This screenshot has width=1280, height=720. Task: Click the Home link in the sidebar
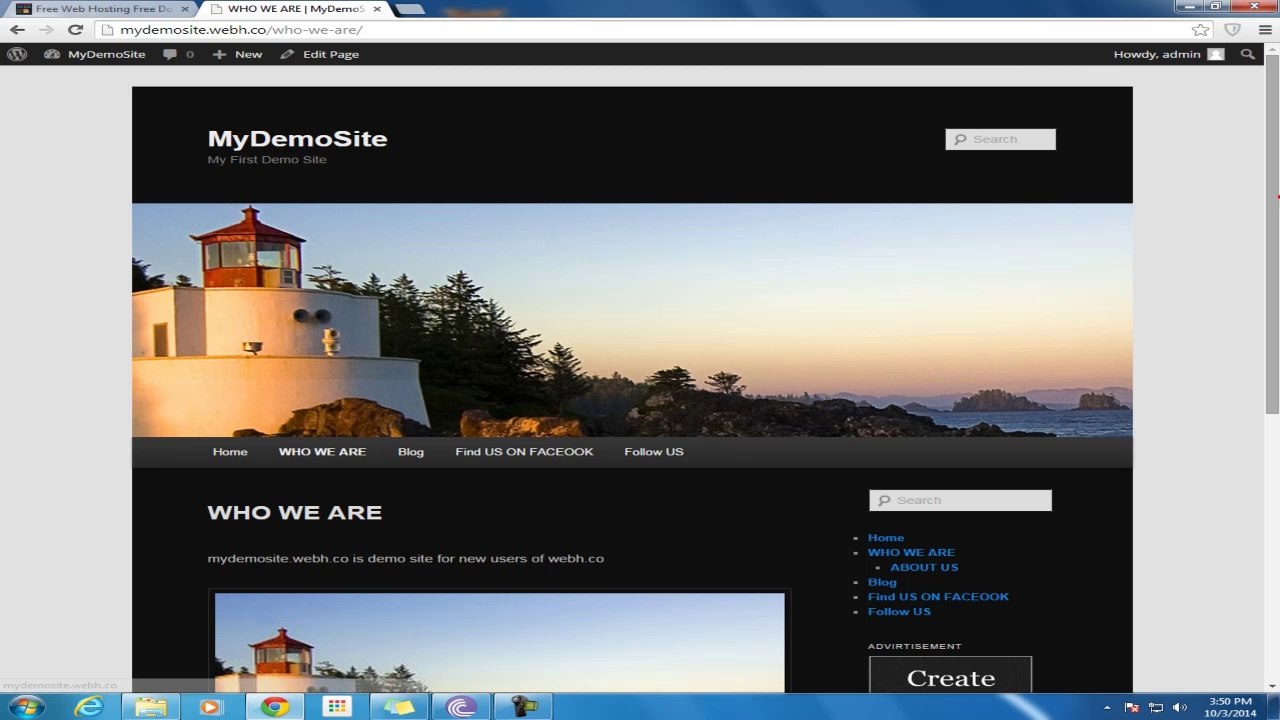click(x=886, y=538)
